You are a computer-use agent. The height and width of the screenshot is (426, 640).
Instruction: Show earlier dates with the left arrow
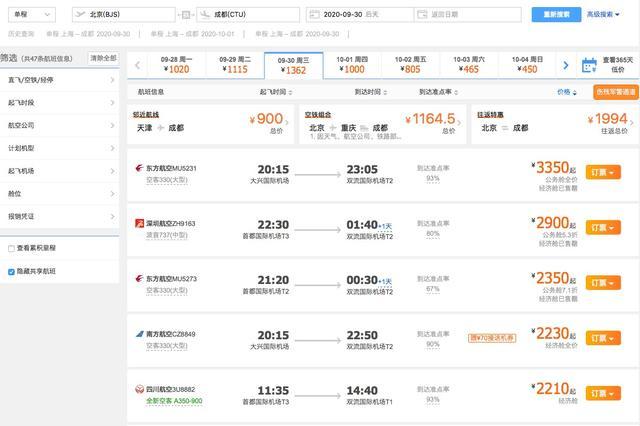138,65
